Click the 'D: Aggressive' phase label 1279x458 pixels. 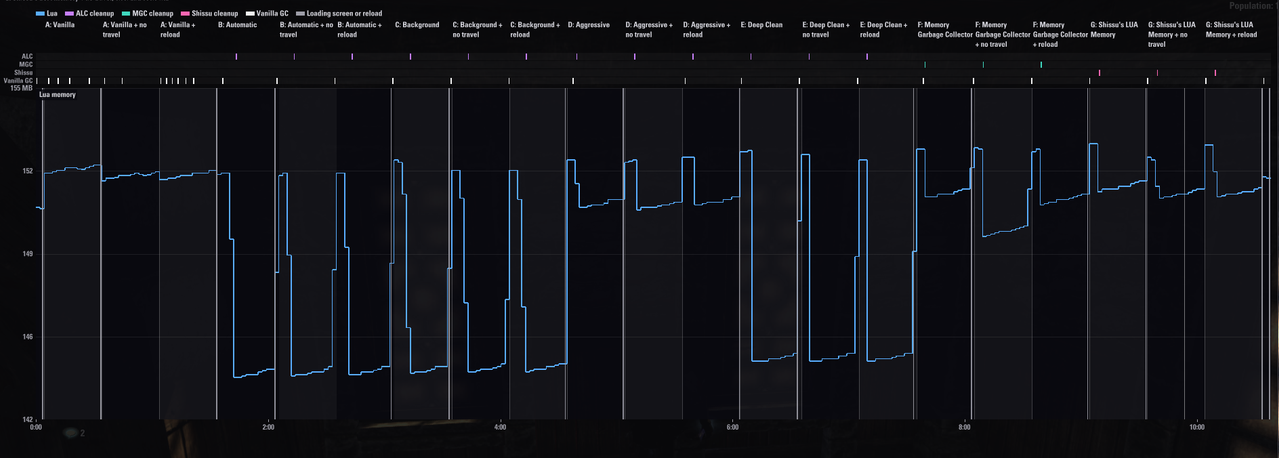pyautogui.click(x=589, y=25)
